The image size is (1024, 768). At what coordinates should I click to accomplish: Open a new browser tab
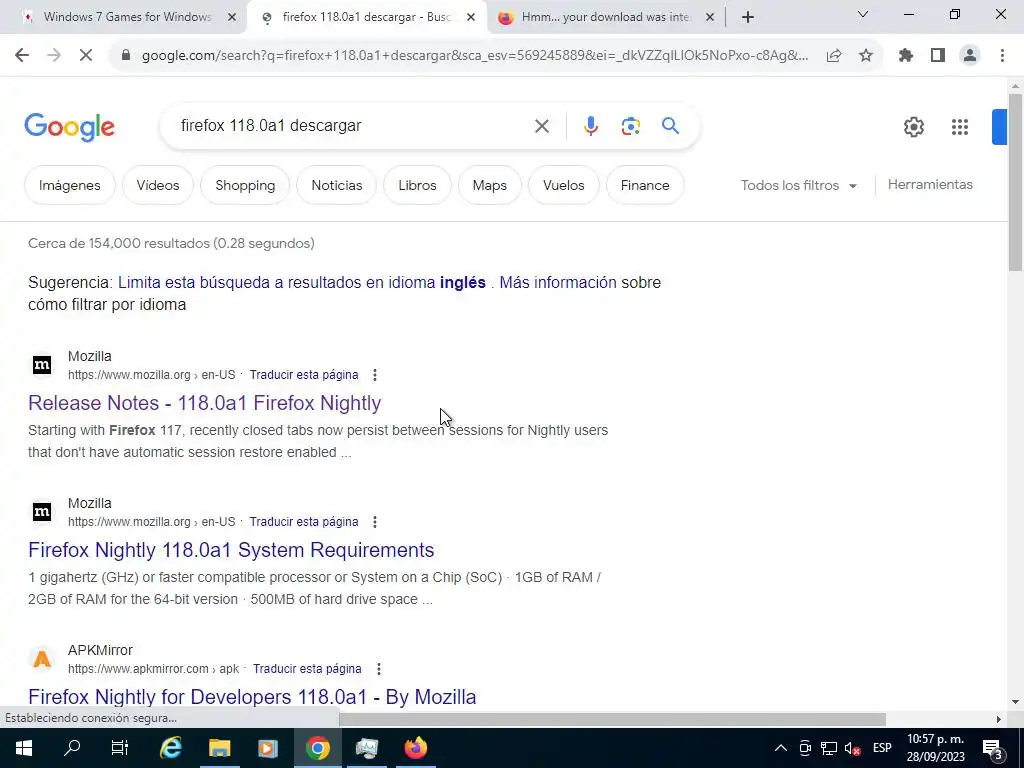tap(748, 17)
